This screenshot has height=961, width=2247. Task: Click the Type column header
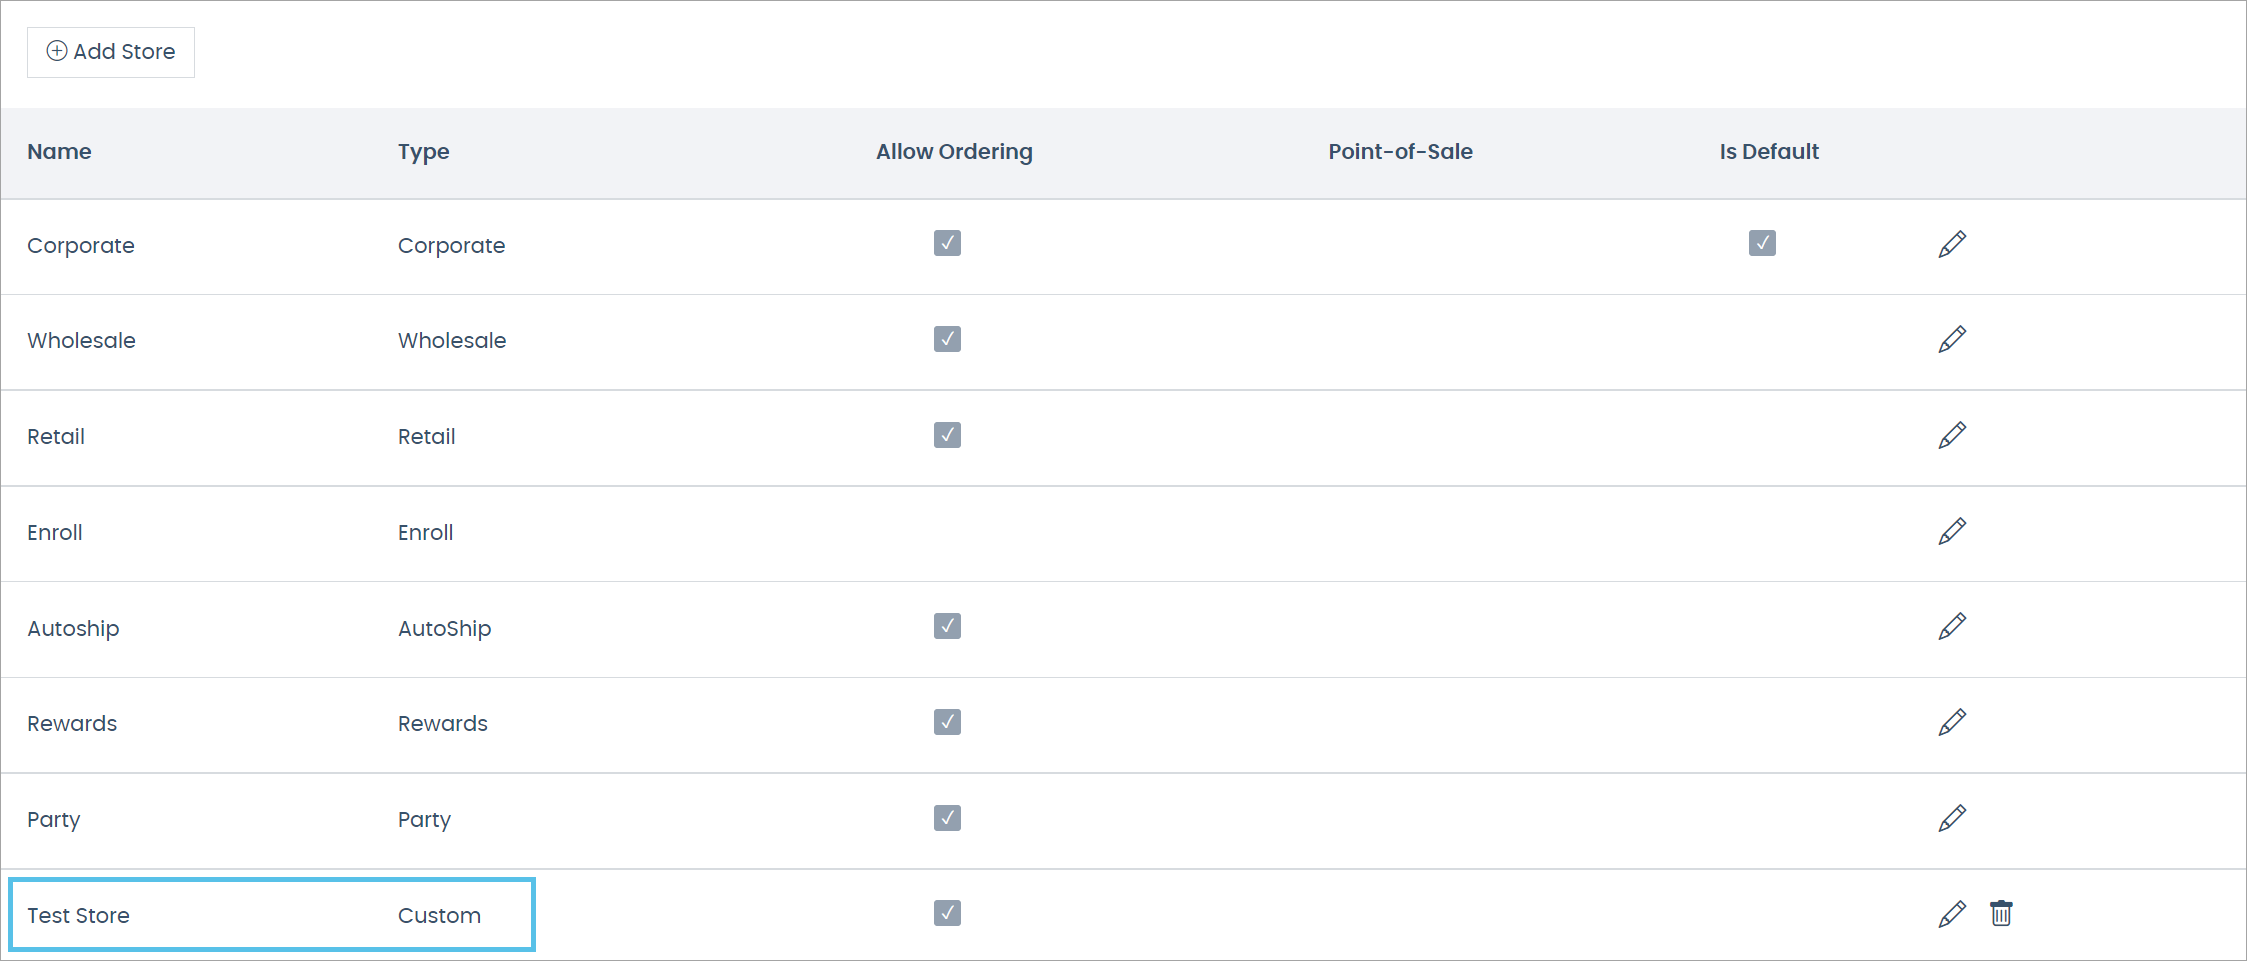tap(423, 152)
